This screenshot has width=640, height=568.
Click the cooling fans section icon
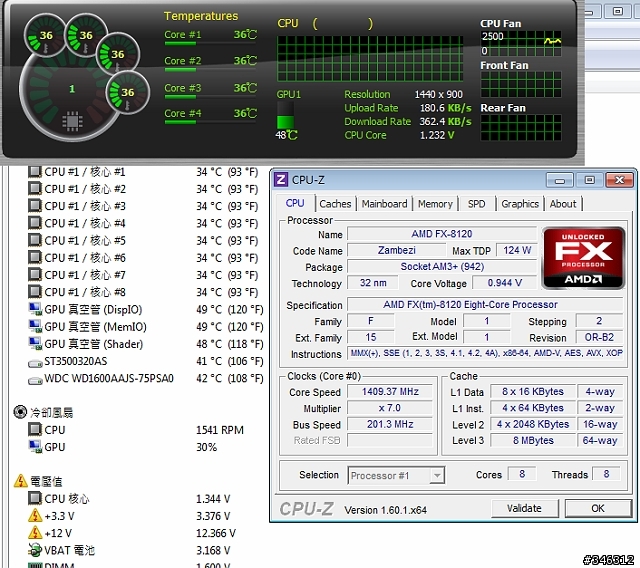click(x=20, y=412)
